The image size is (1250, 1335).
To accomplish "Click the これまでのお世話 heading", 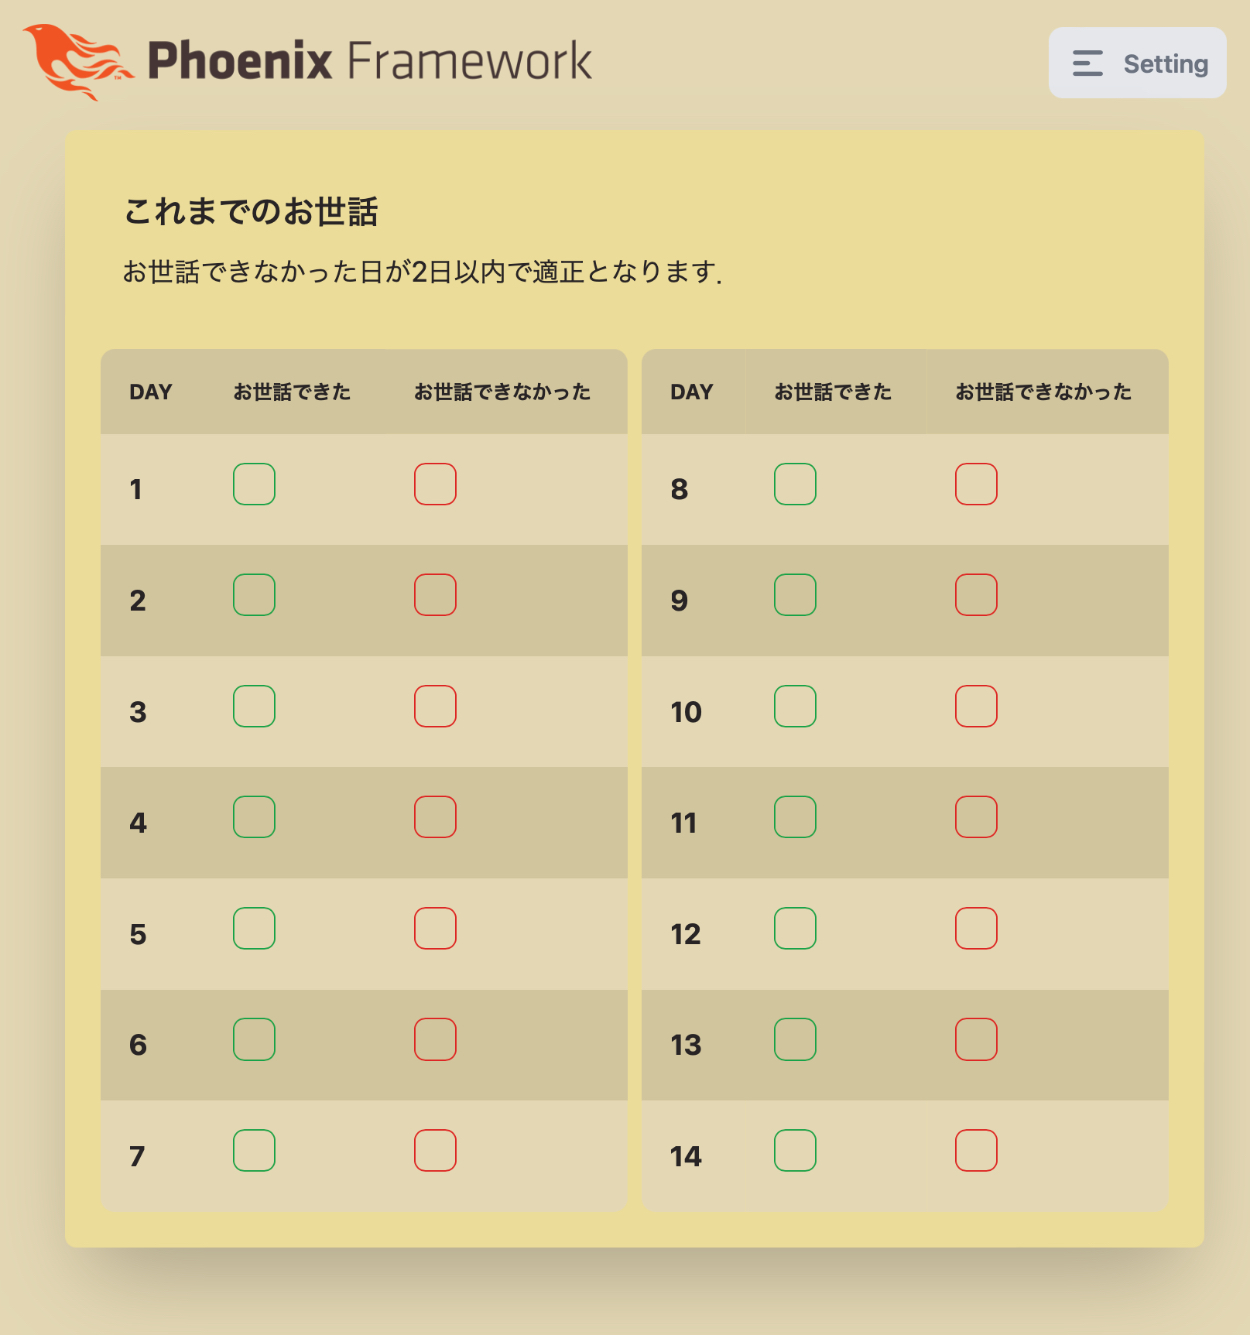I will click(251, 212).
